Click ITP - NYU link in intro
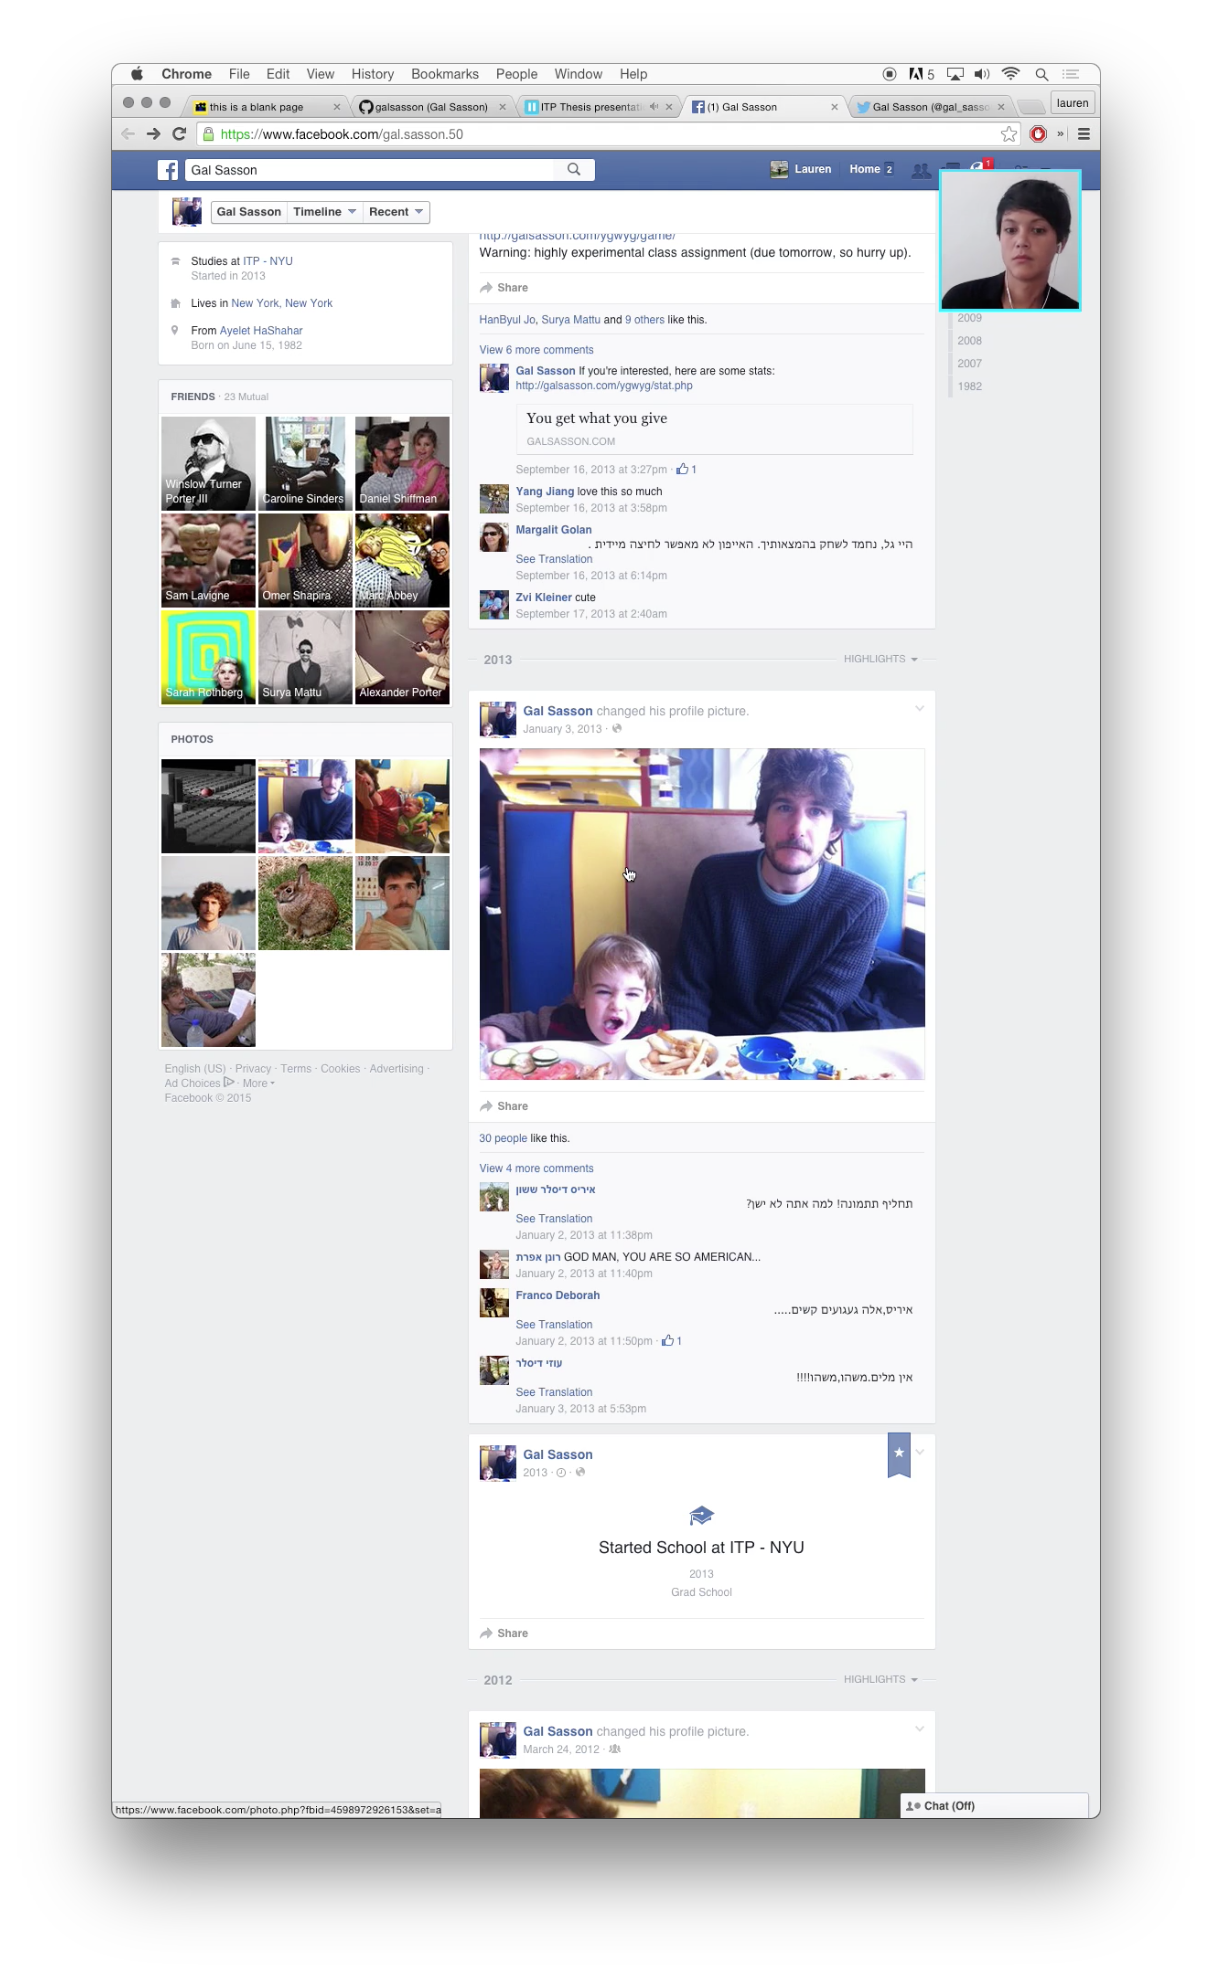Viewport: 1212px width, 1978px height. [x=268, y=261]
